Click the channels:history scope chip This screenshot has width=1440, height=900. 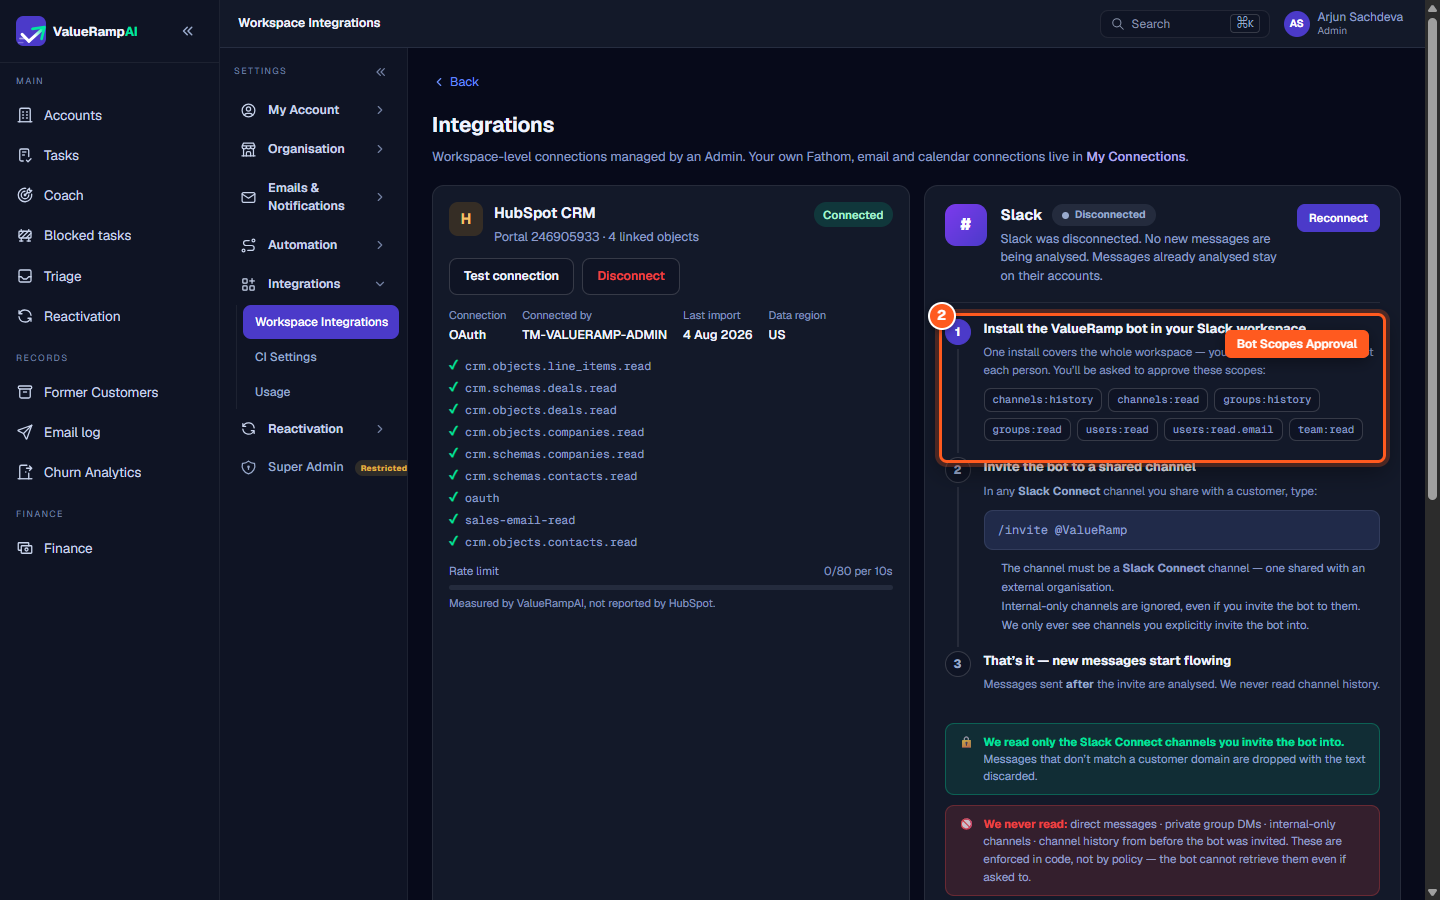pos(1043,400)
